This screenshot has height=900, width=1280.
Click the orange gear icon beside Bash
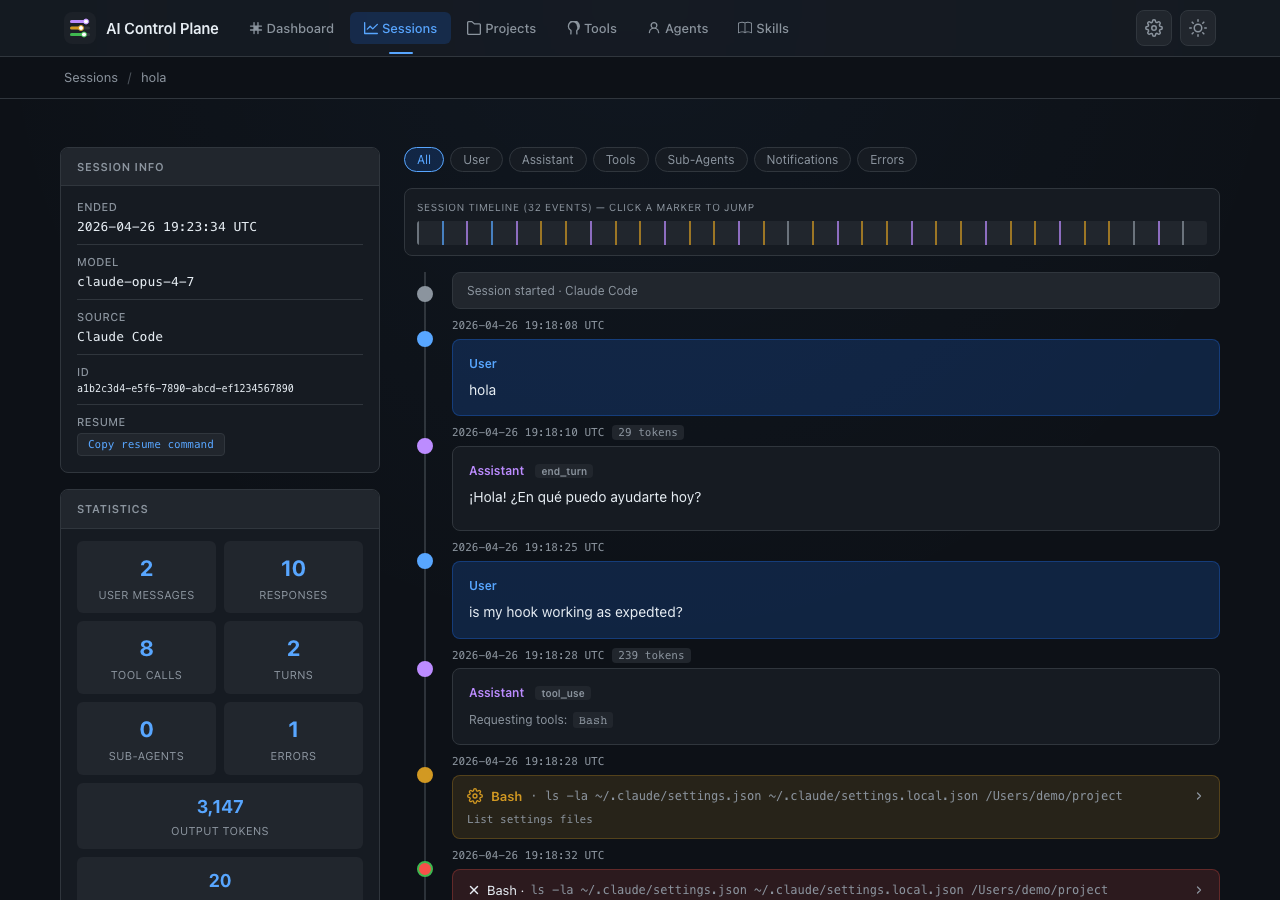475,796
